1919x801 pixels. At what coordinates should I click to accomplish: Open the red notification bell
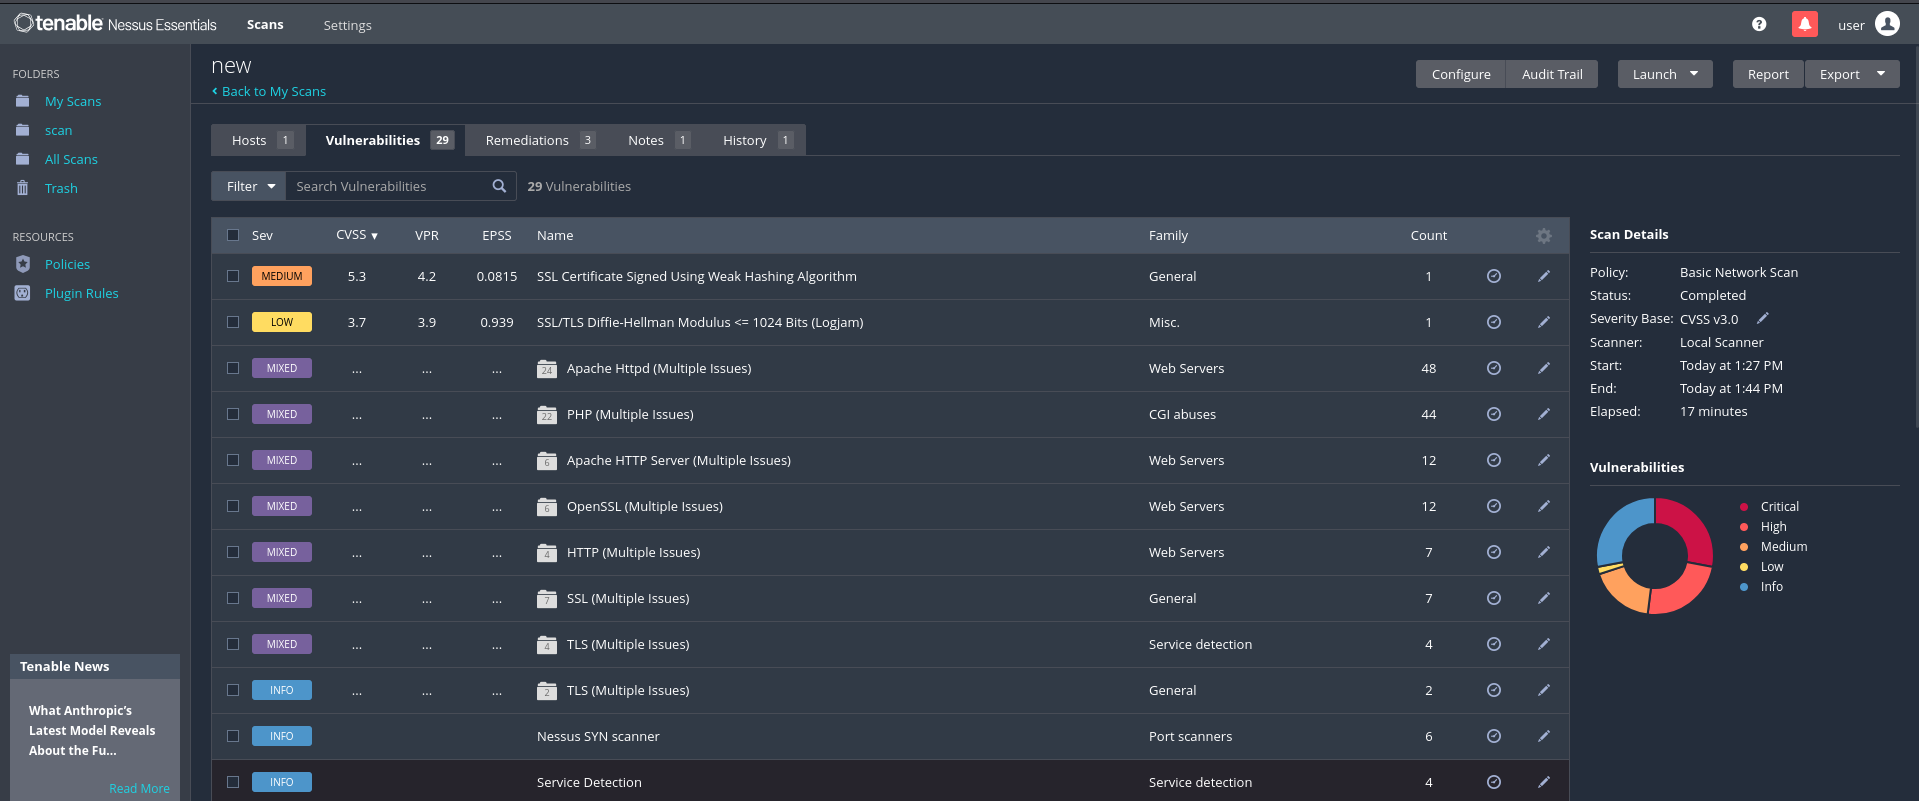1805,24
